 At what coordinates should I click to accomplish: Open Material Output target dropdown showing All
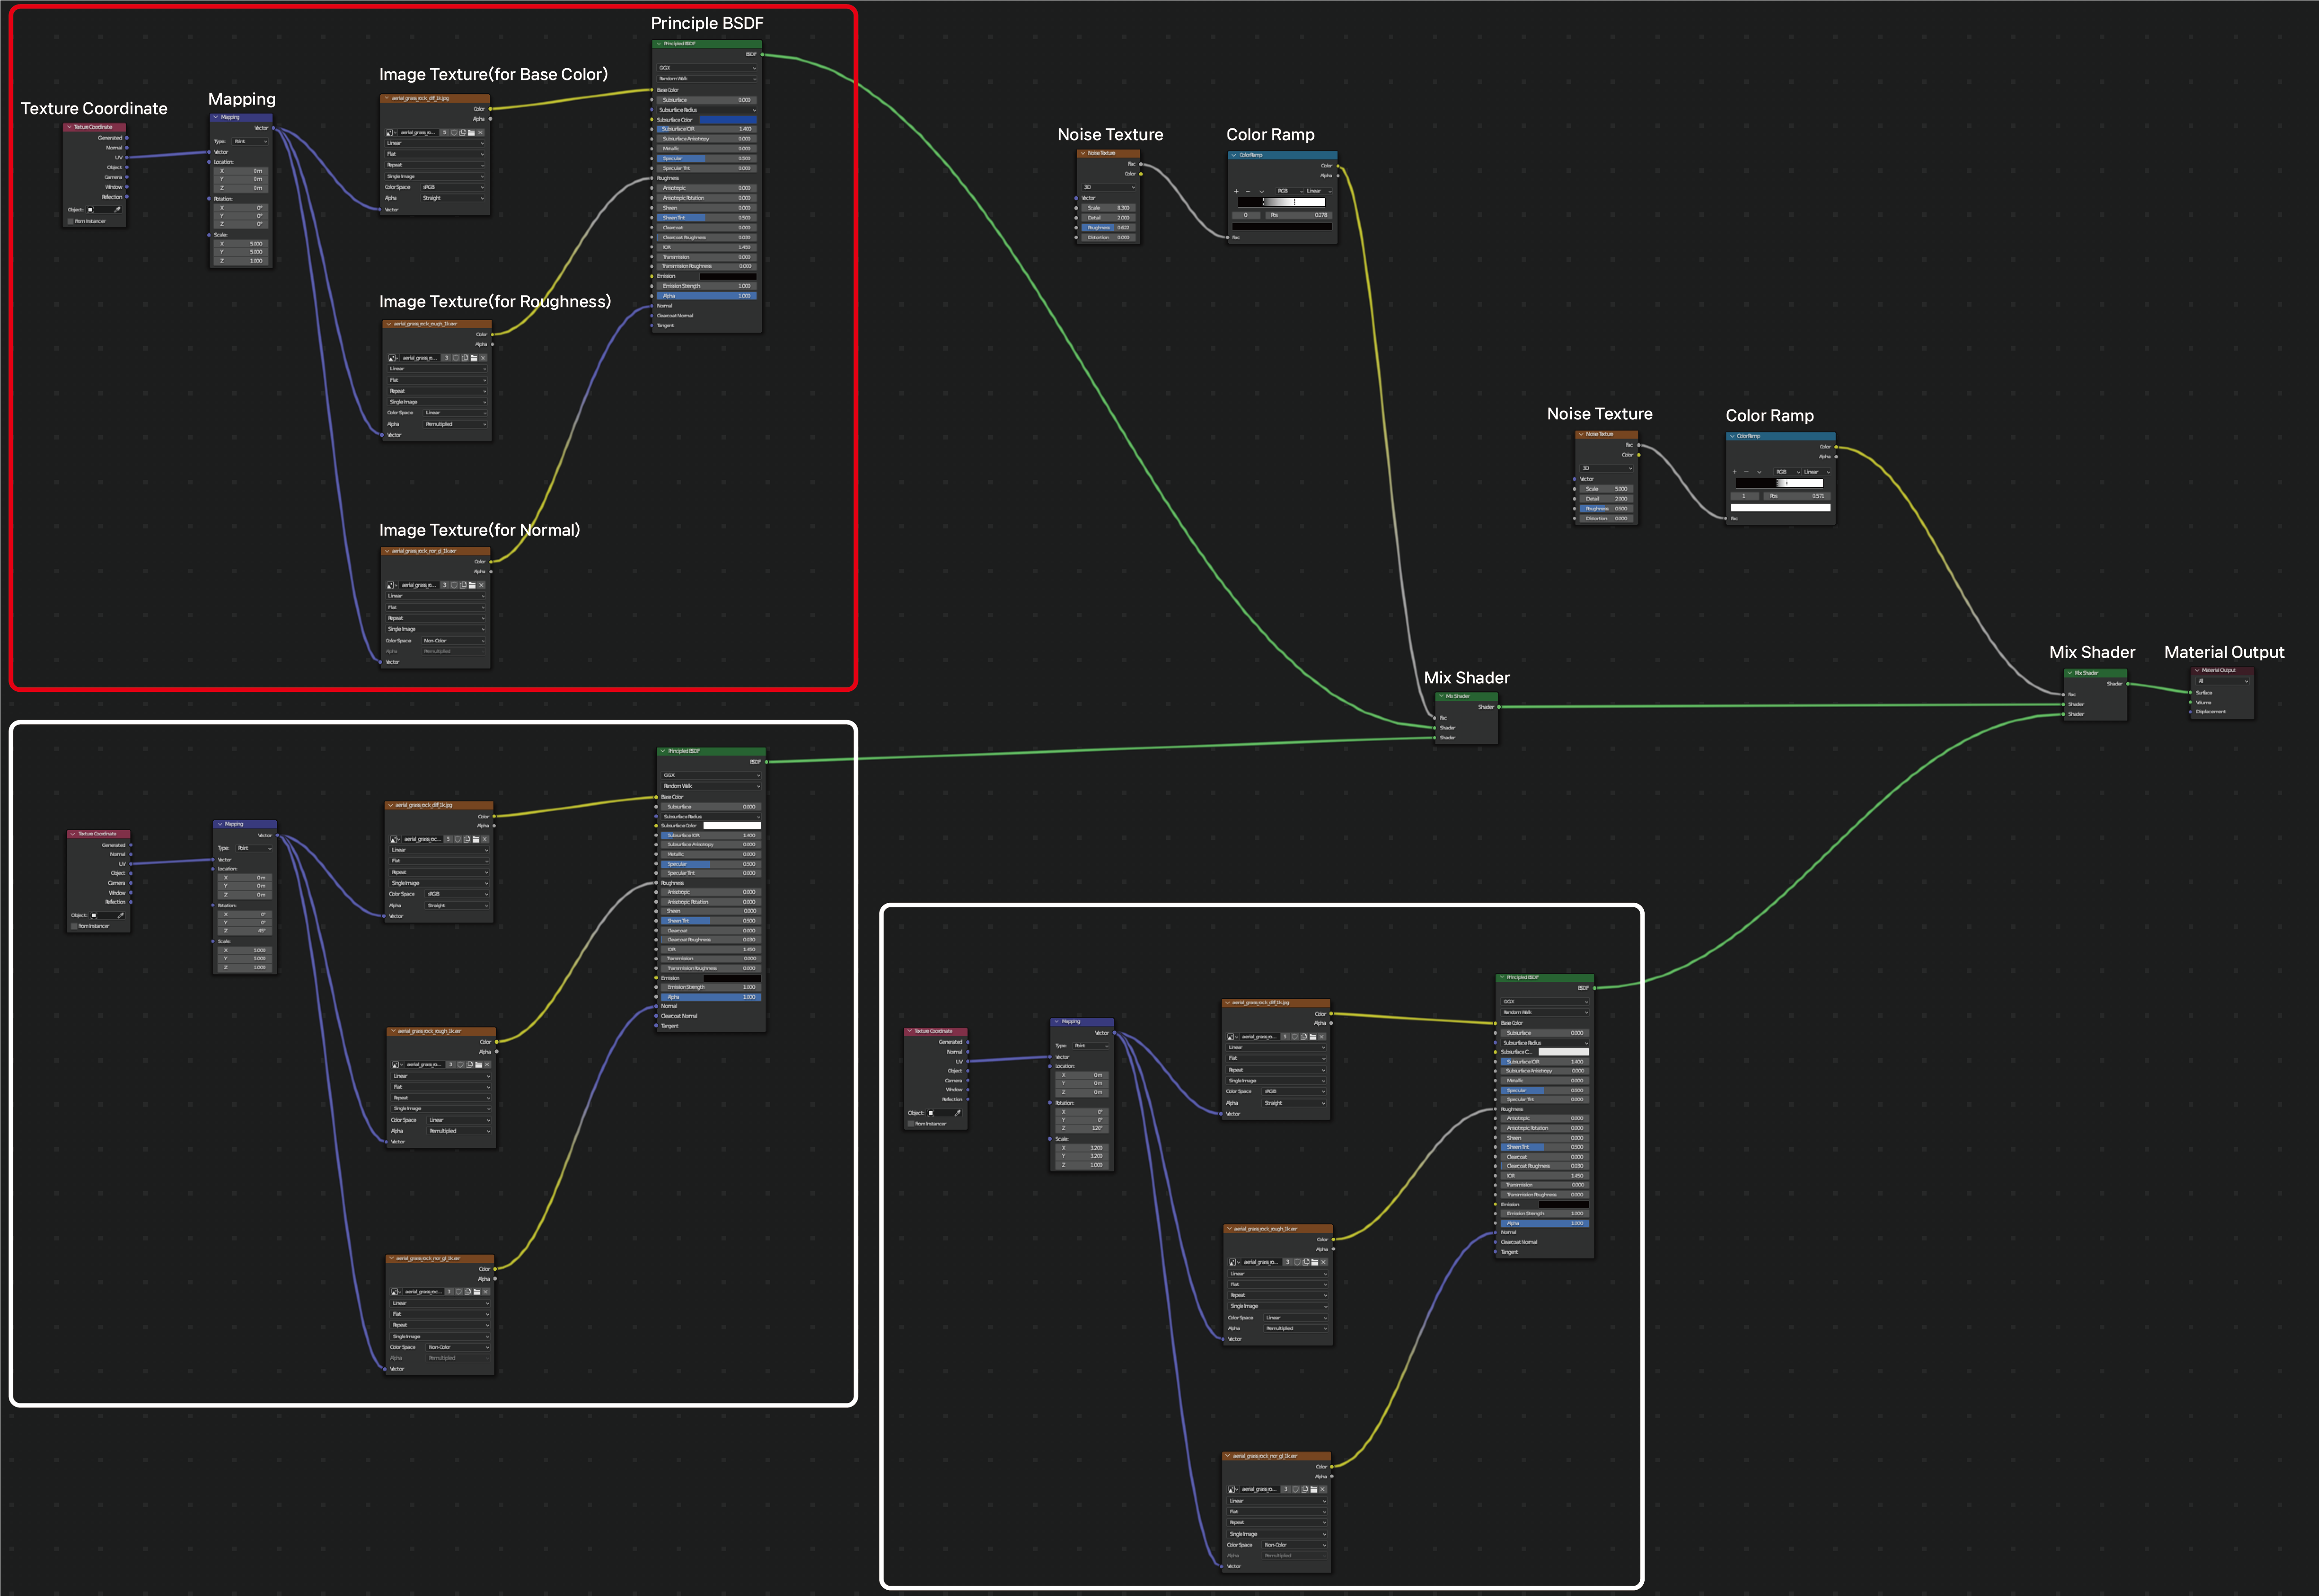point(2222,681)
